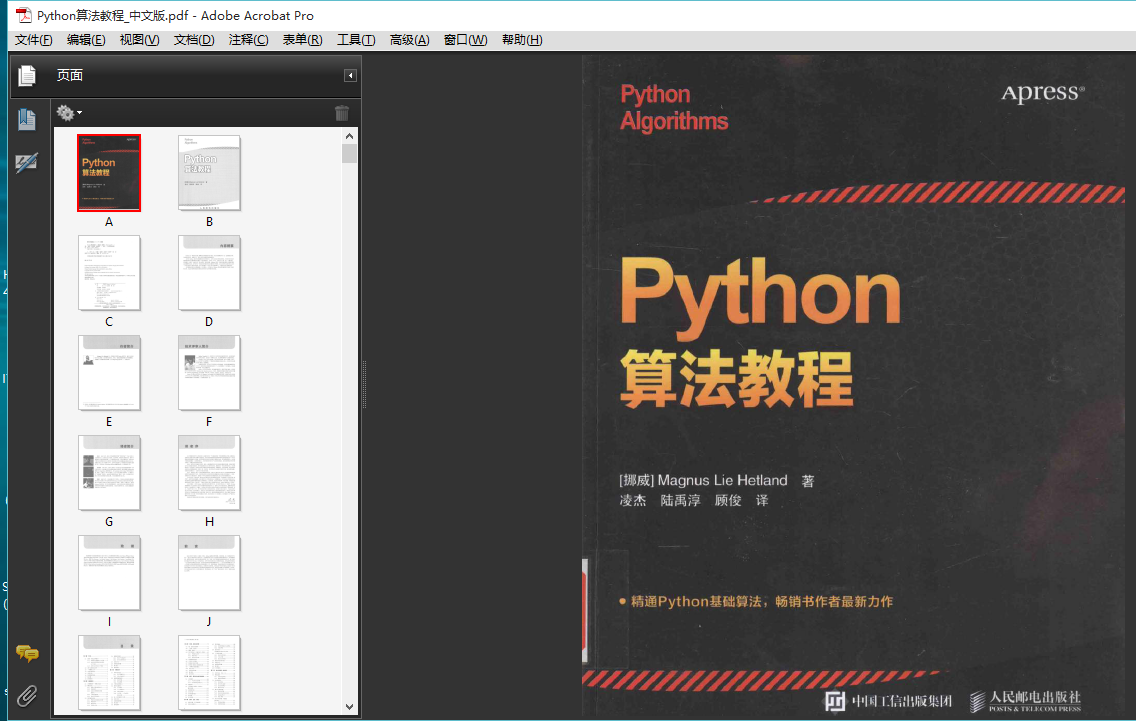
Task: Click the thumbnail scrollbar up arrow
Action: tap(350, 136)
